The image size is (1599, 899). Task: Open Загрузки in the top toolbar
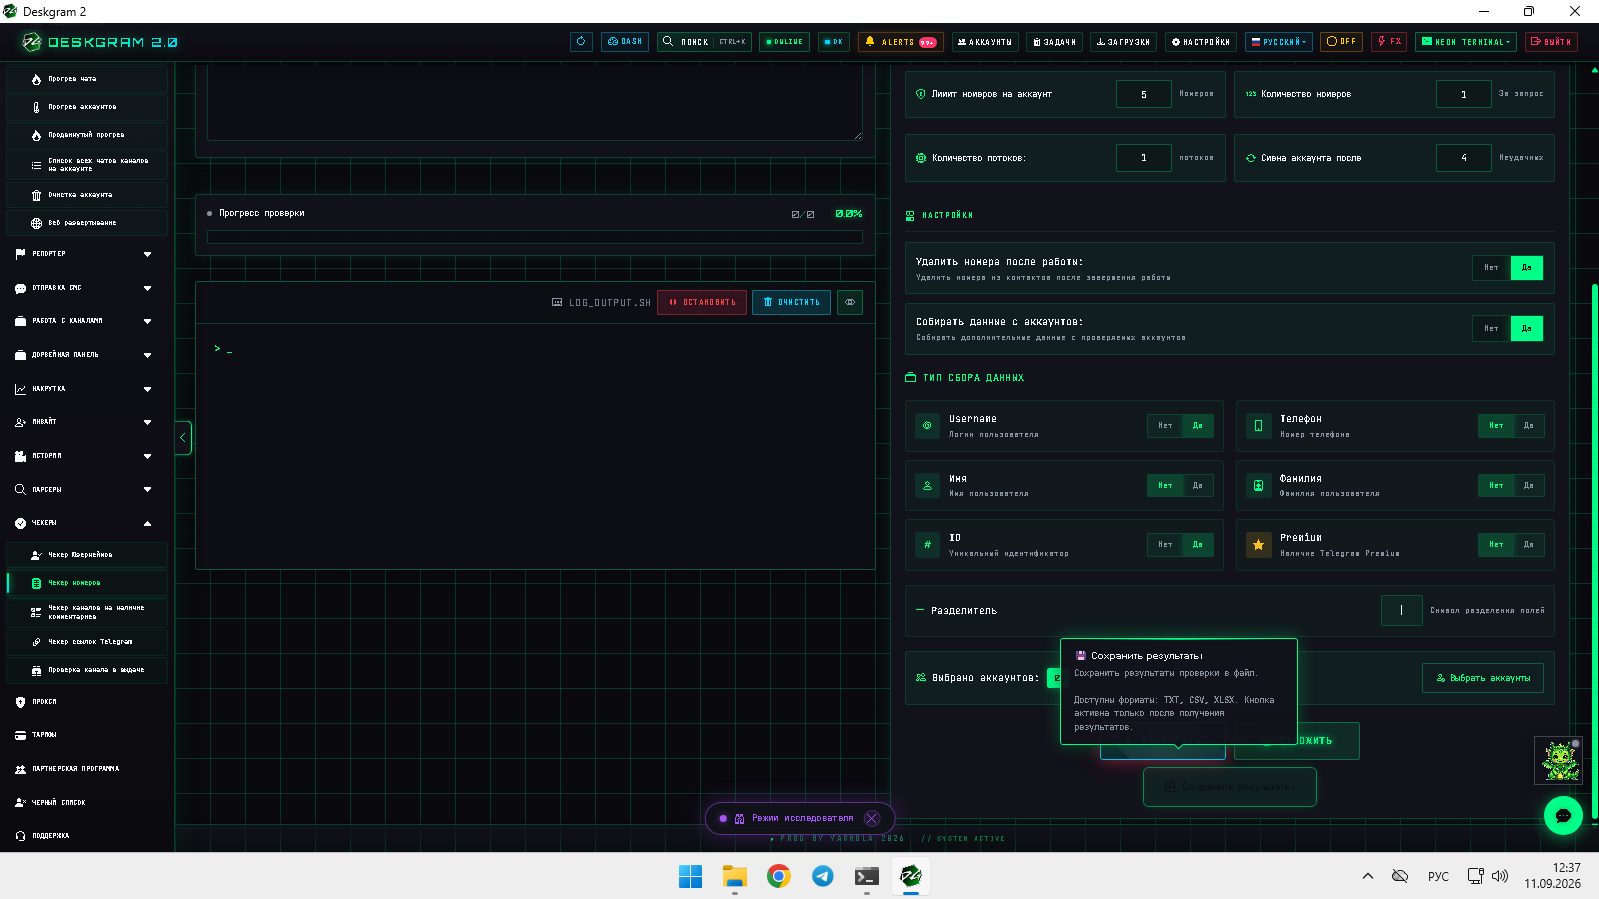tap(1123, 42)
